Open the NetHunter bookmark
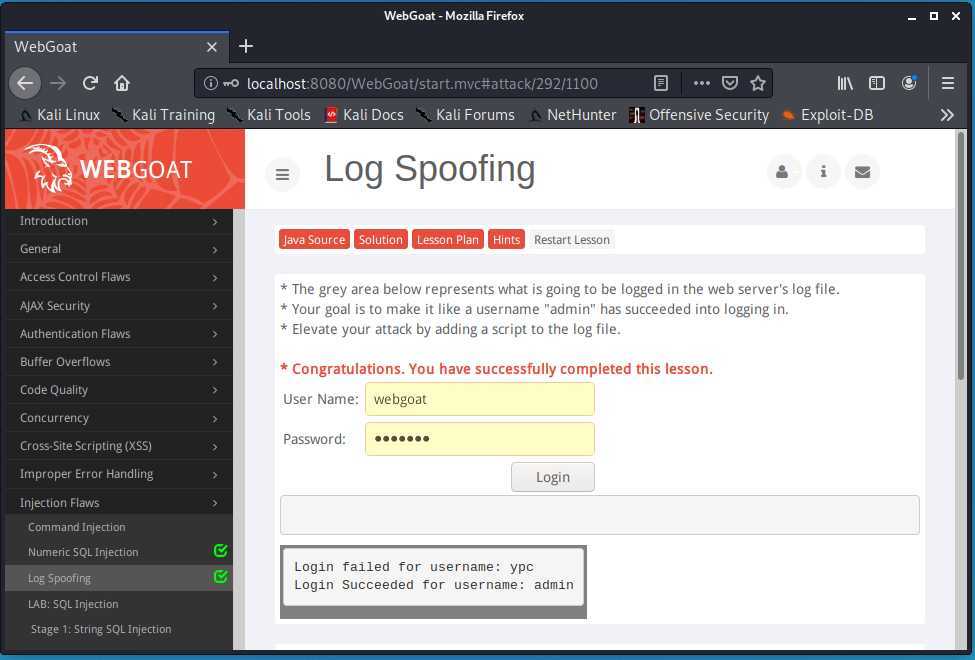975x660 pixels. pos(573,115)
